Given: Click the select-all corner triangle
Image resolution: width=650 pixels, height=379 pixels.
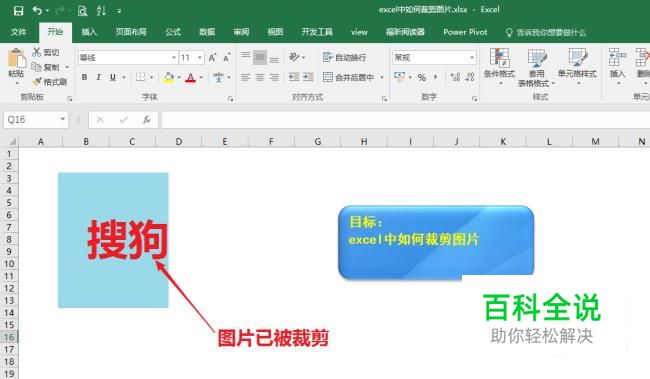Looking at the screenshot, I should tap(12, 142).
